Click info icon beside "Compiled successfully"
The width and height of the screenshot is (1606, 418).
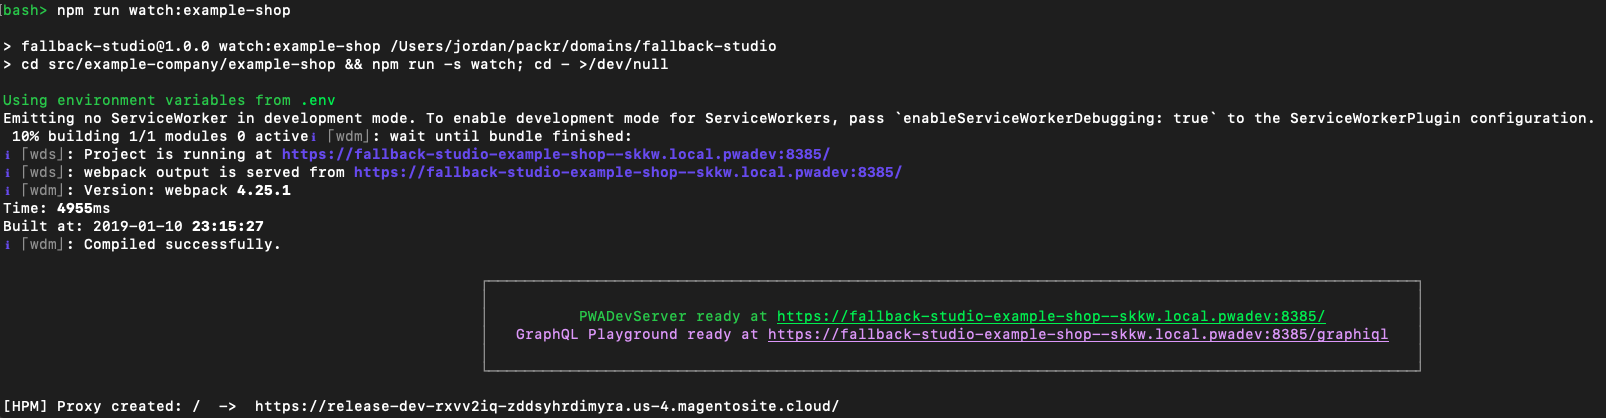coord(8,245)
